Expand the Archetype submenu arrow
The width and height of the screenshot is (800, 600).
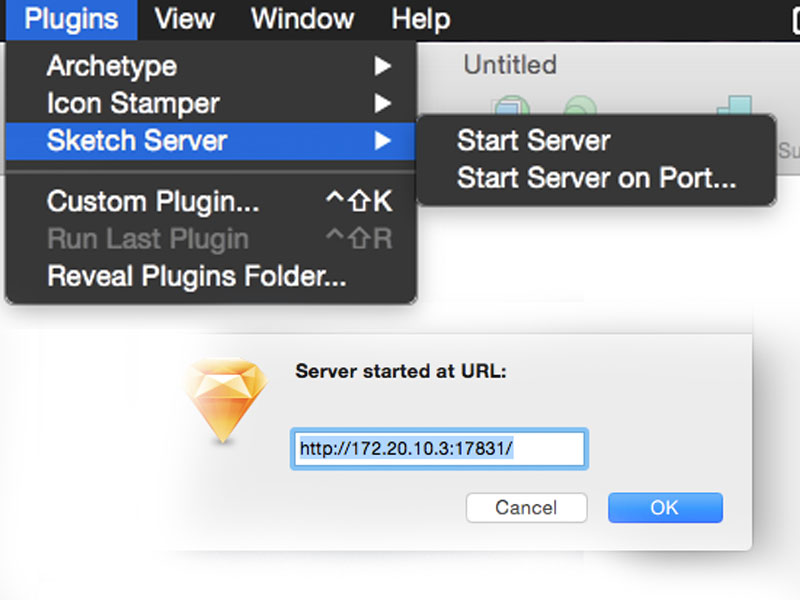[383, 66]
